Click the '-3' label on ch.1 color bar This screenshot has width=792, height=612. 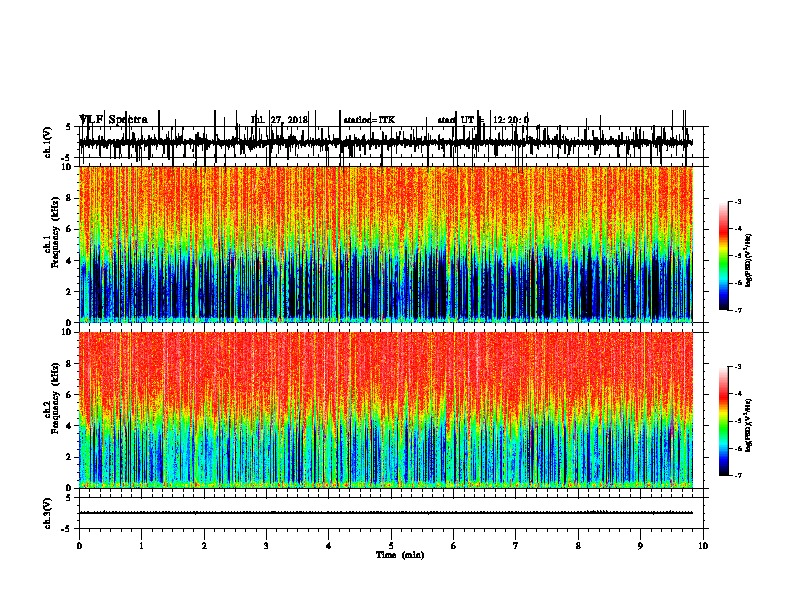click(737, 201)
